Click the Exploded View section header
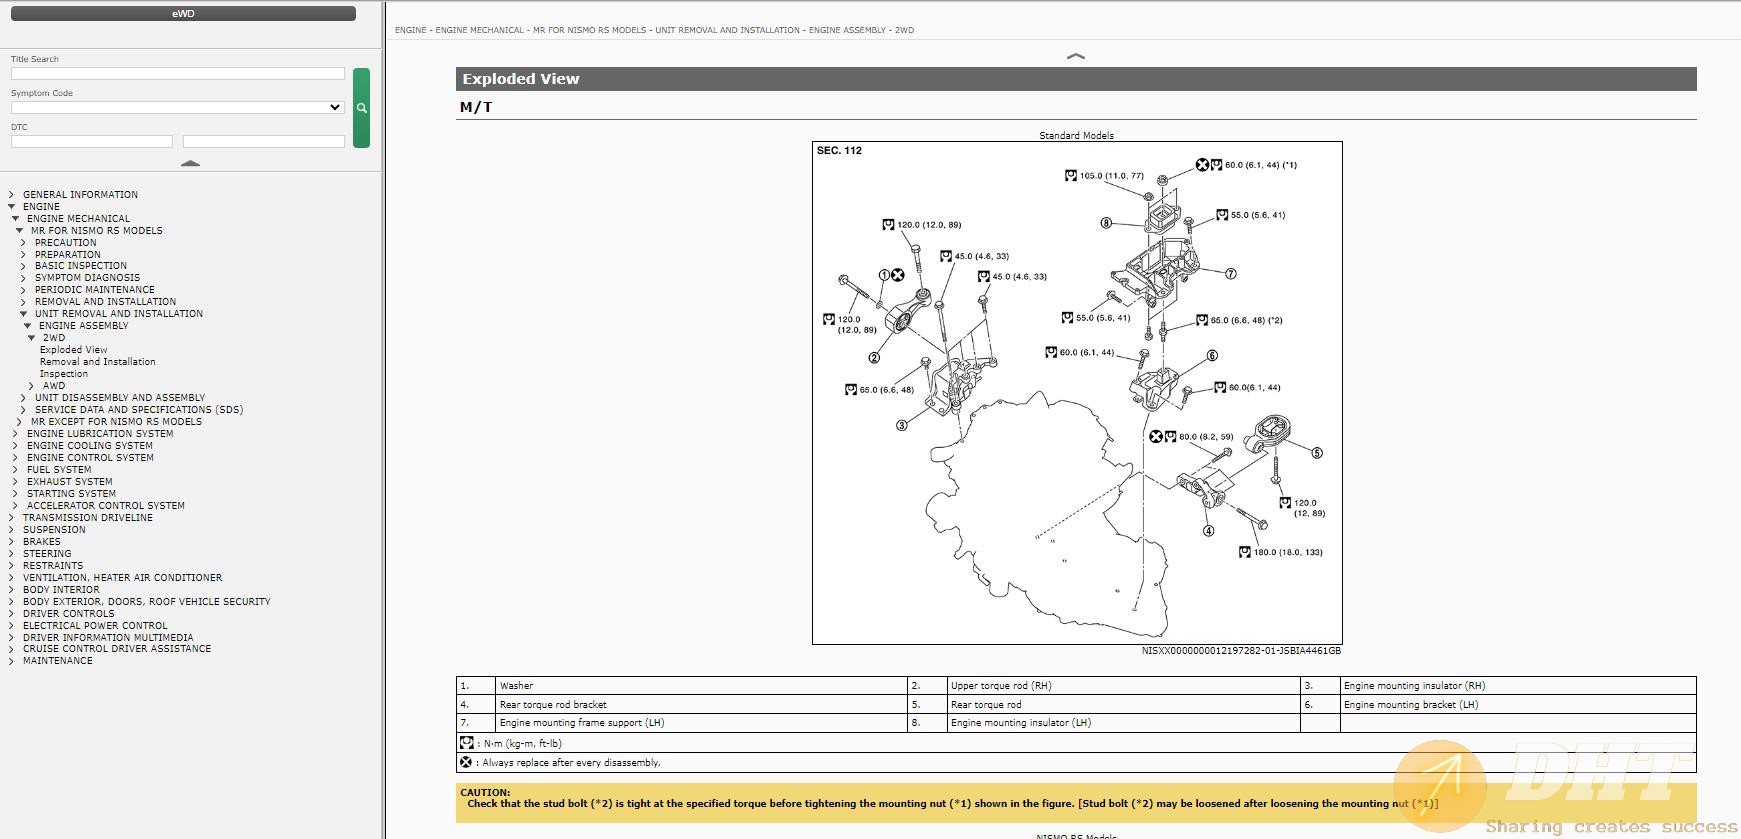Viewport: 1741px width, 839px height. (x=1076, y=79)
